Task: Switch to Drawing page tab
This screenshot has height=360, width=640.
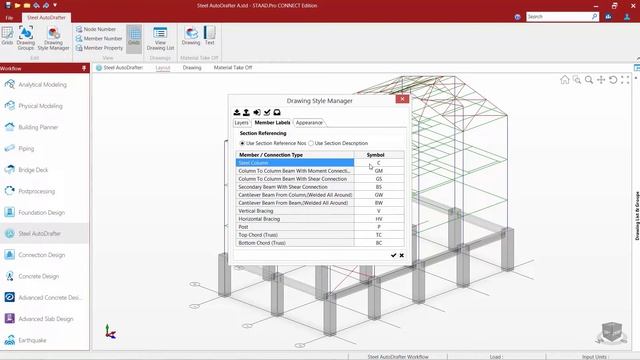Action: tap(192, 68)
